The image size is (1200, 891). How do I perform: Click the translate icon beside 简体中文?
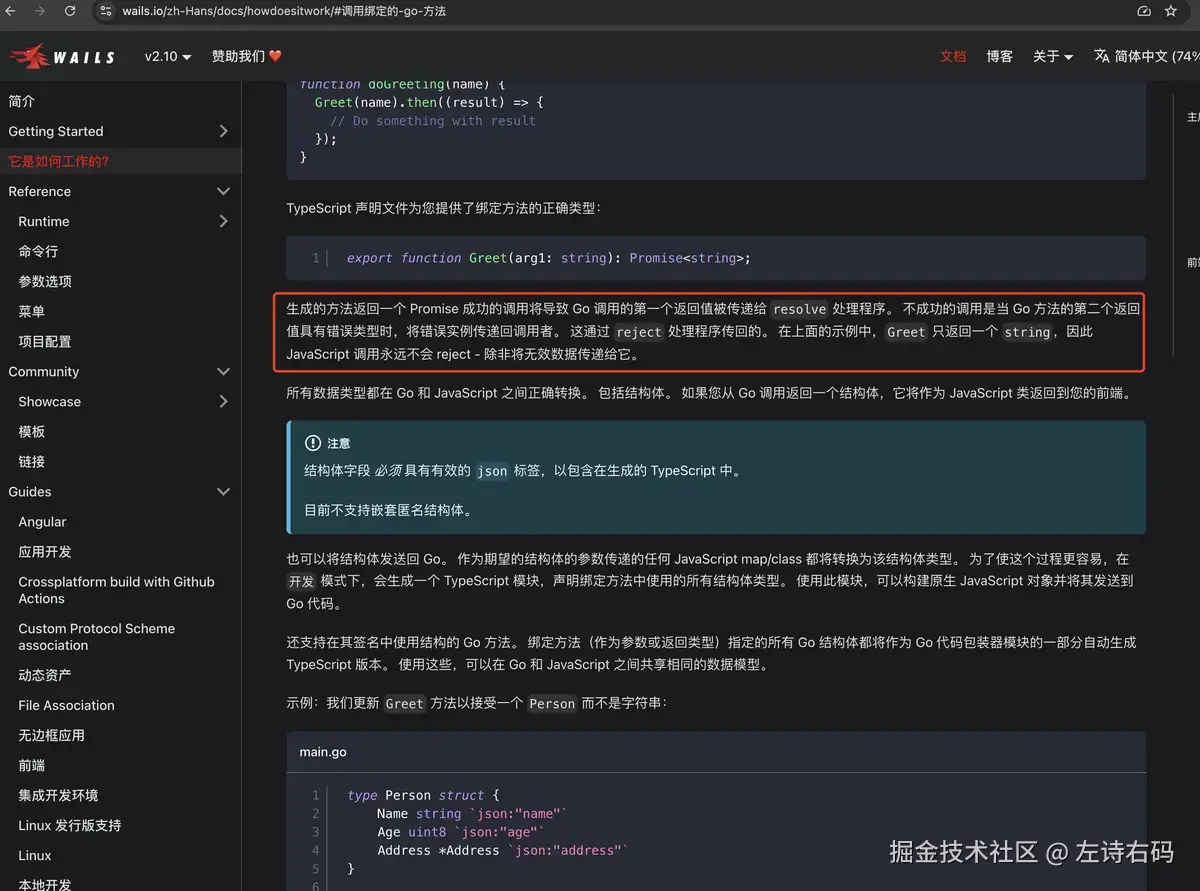click(x=1102, y=56)
